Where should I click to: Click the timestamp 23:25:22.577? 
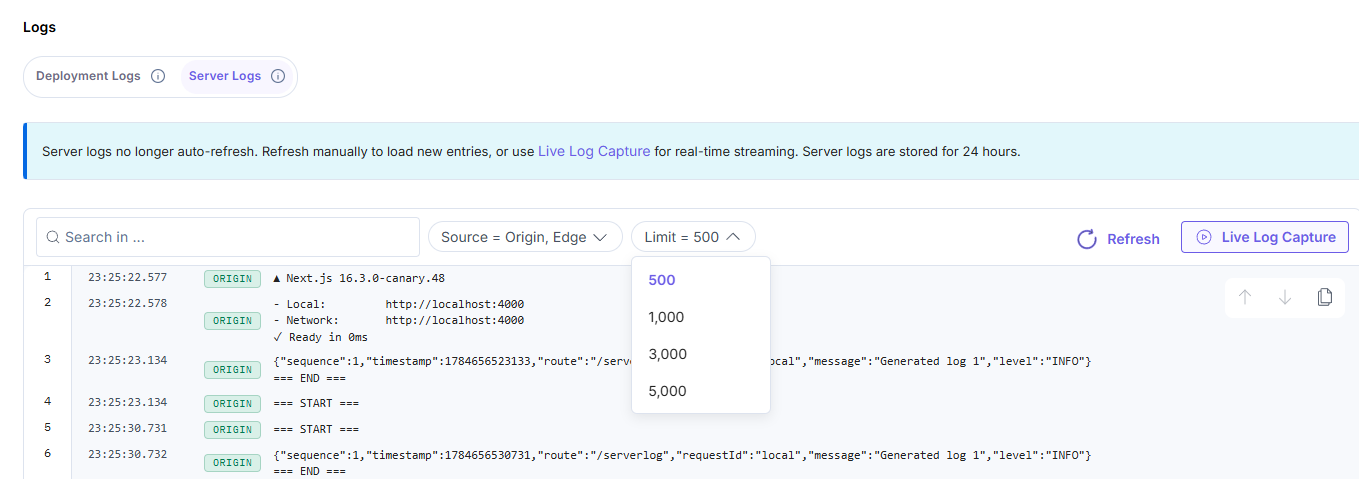coord(128,277)
